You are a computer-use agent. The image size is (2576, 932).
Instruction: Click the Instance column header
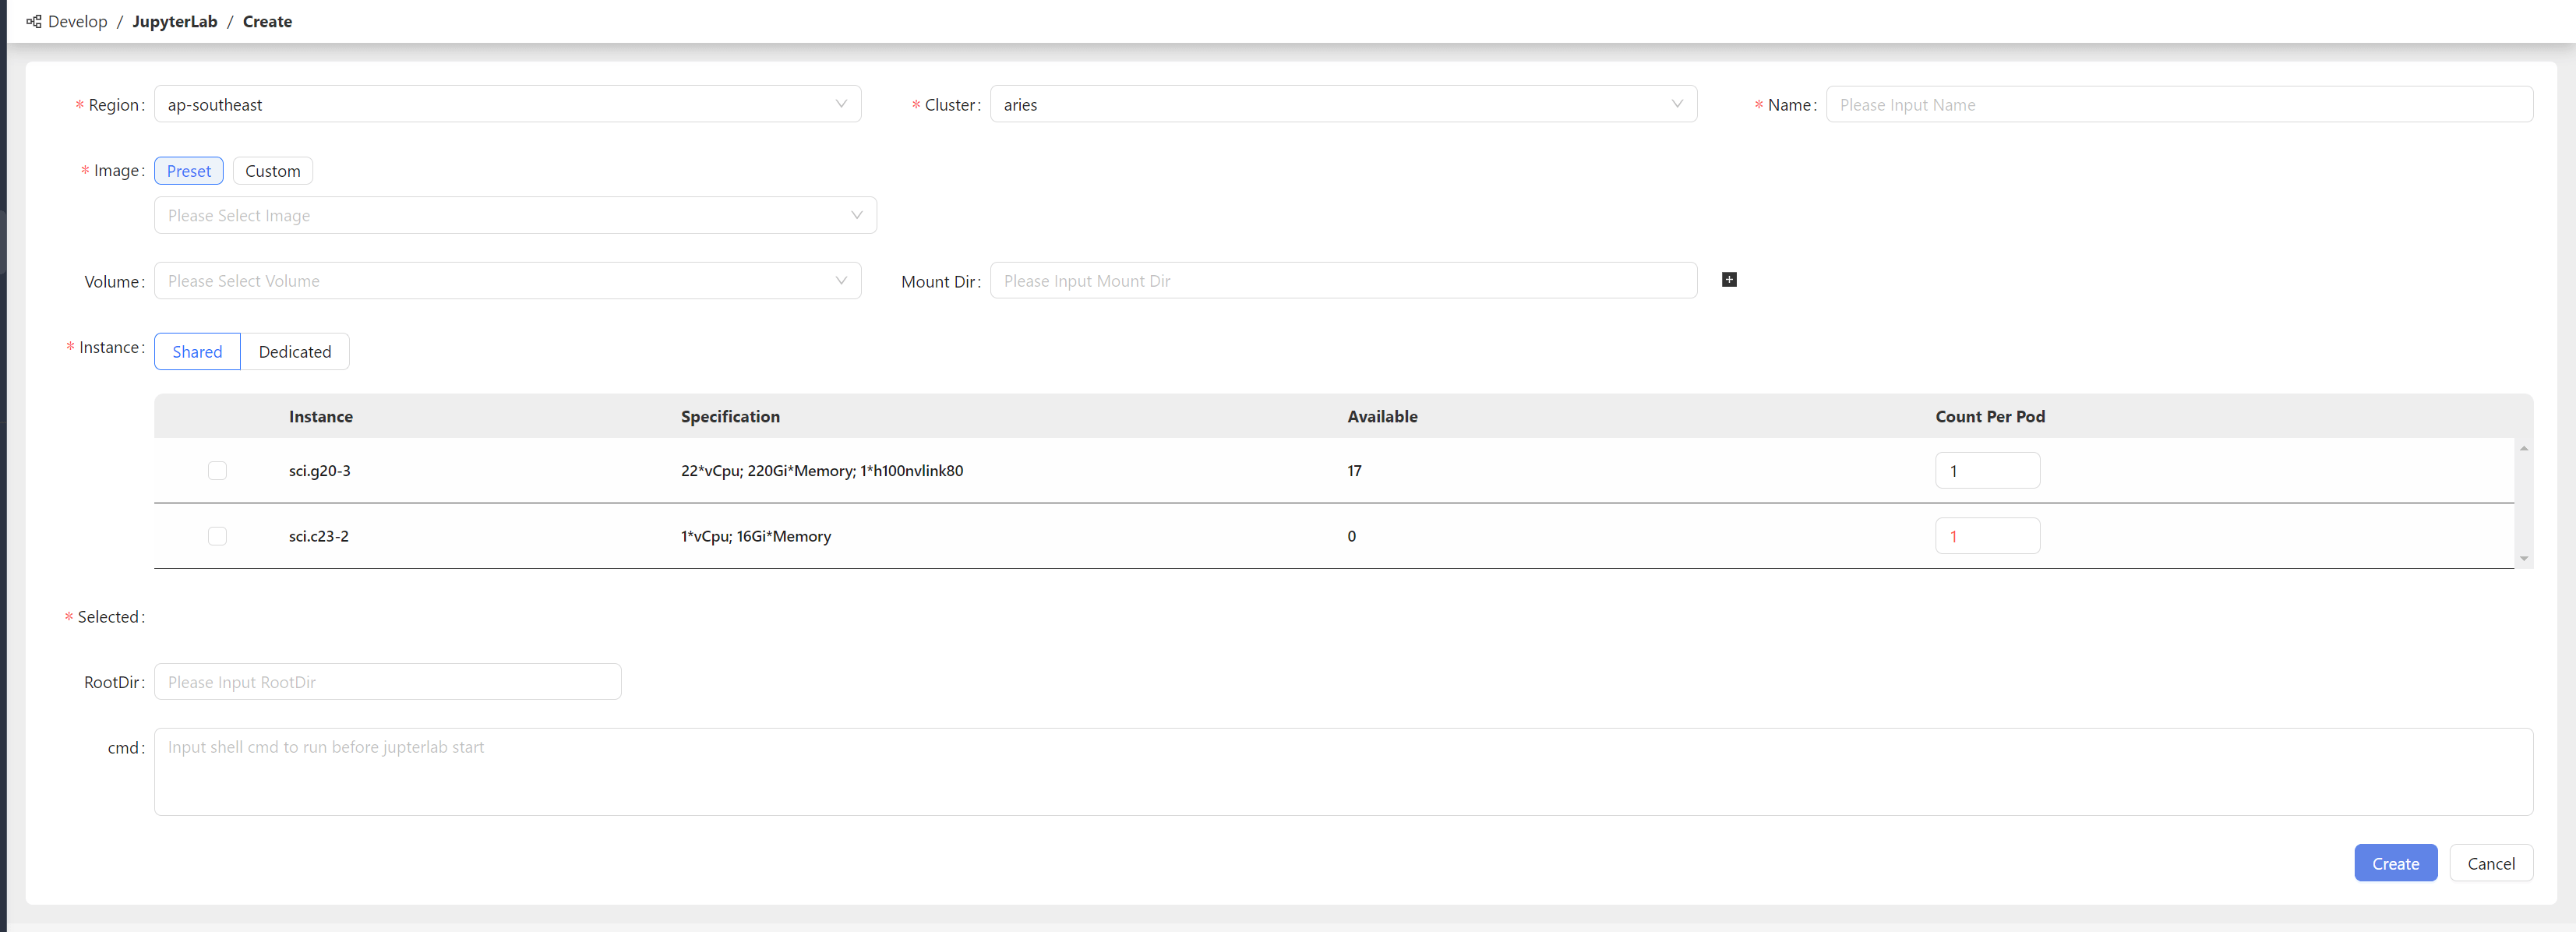pos(320,416)
